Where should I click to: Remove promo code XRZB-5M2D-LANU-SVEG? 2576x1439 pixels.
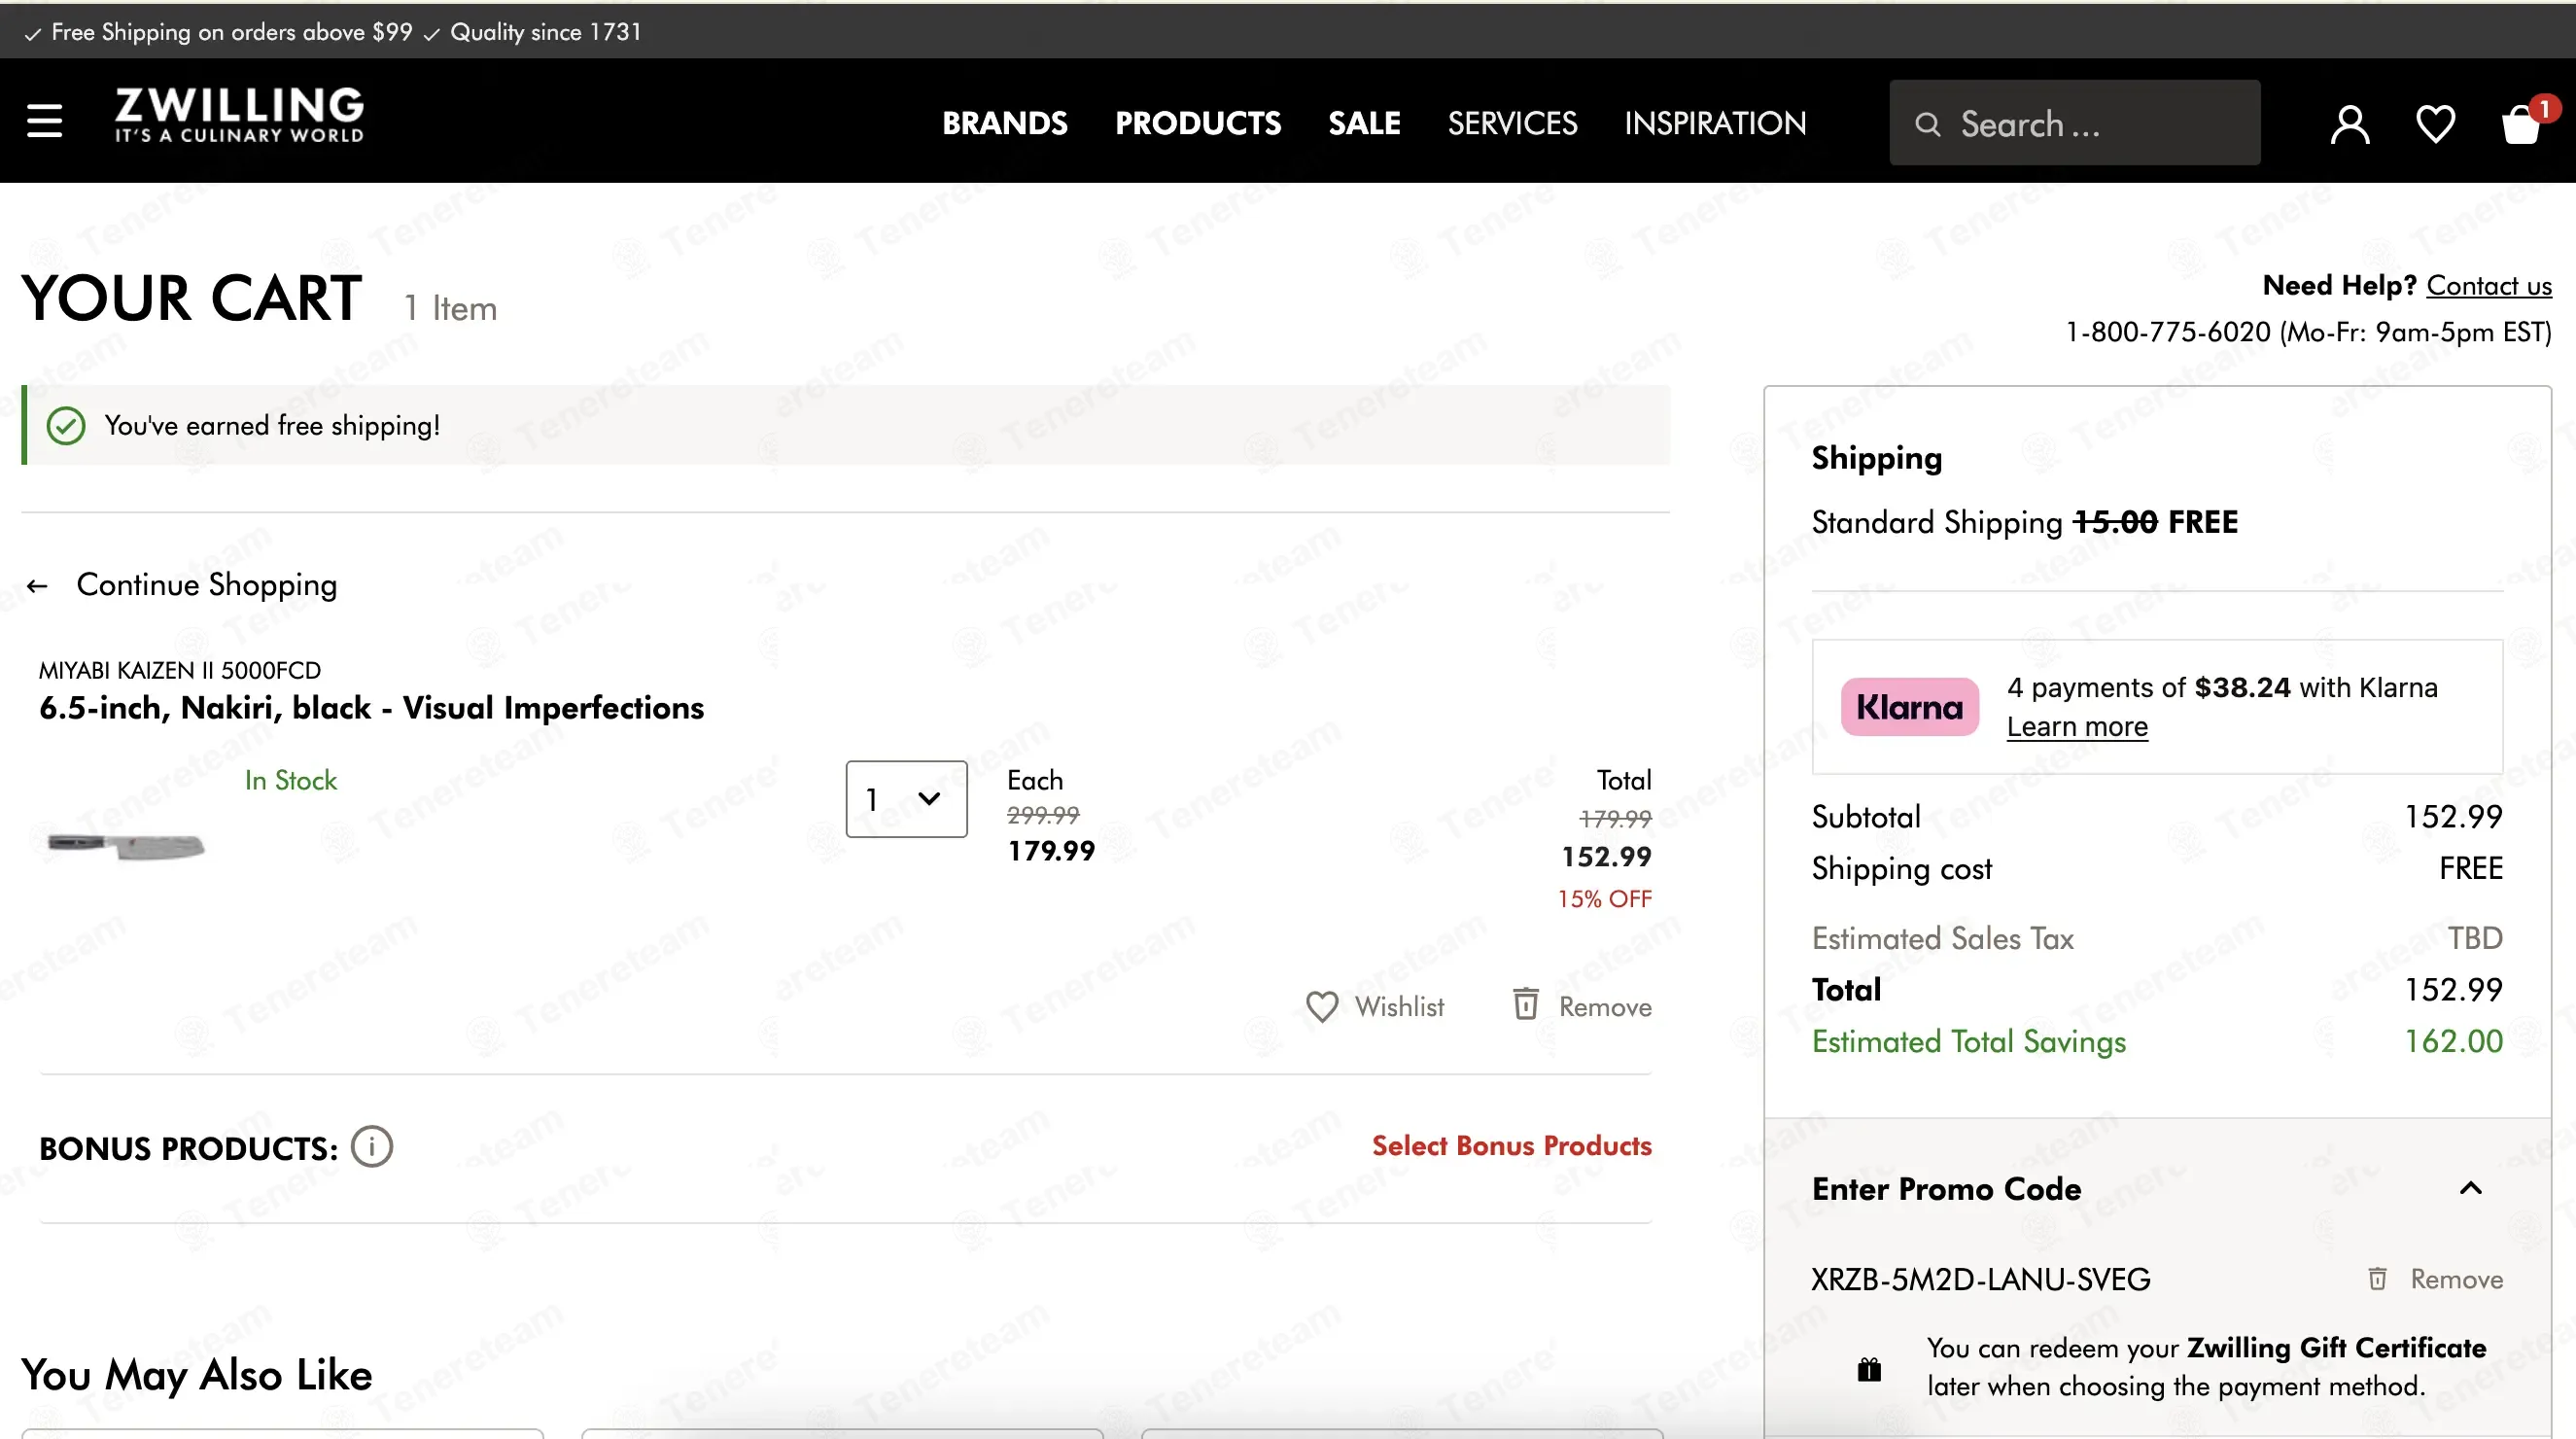(x=2435, y=1279)
